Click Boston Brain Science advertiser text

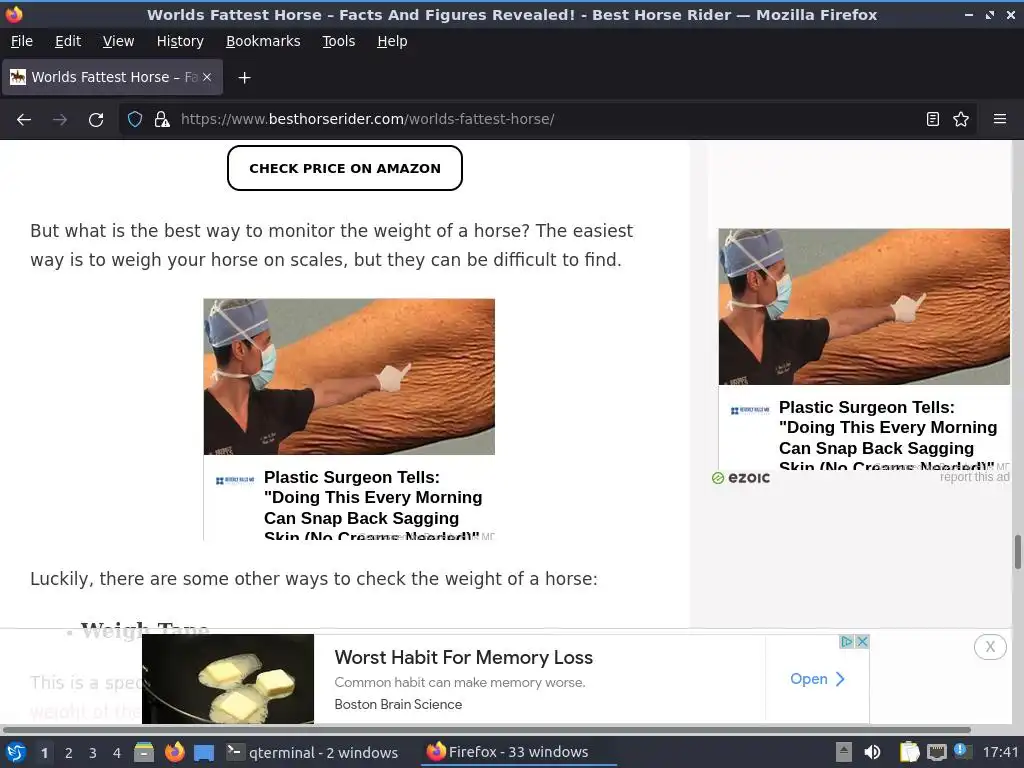398,705
